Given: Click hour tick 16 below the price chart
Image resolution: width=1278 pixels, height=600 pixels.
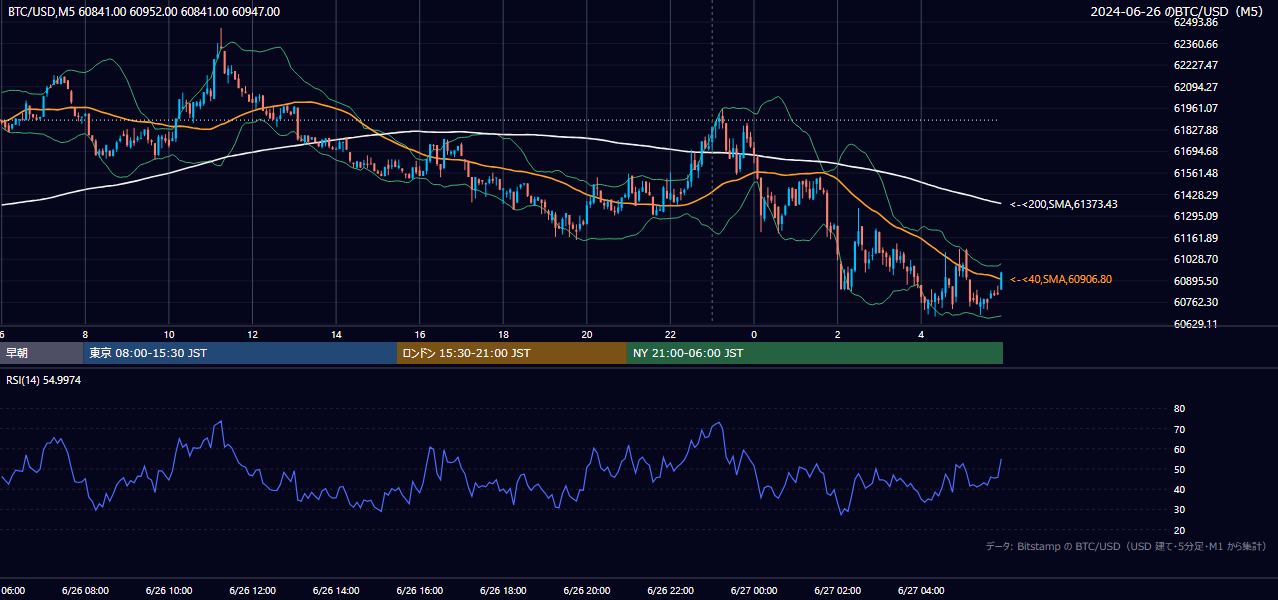Looking at the screenshot, I should 420,334.
